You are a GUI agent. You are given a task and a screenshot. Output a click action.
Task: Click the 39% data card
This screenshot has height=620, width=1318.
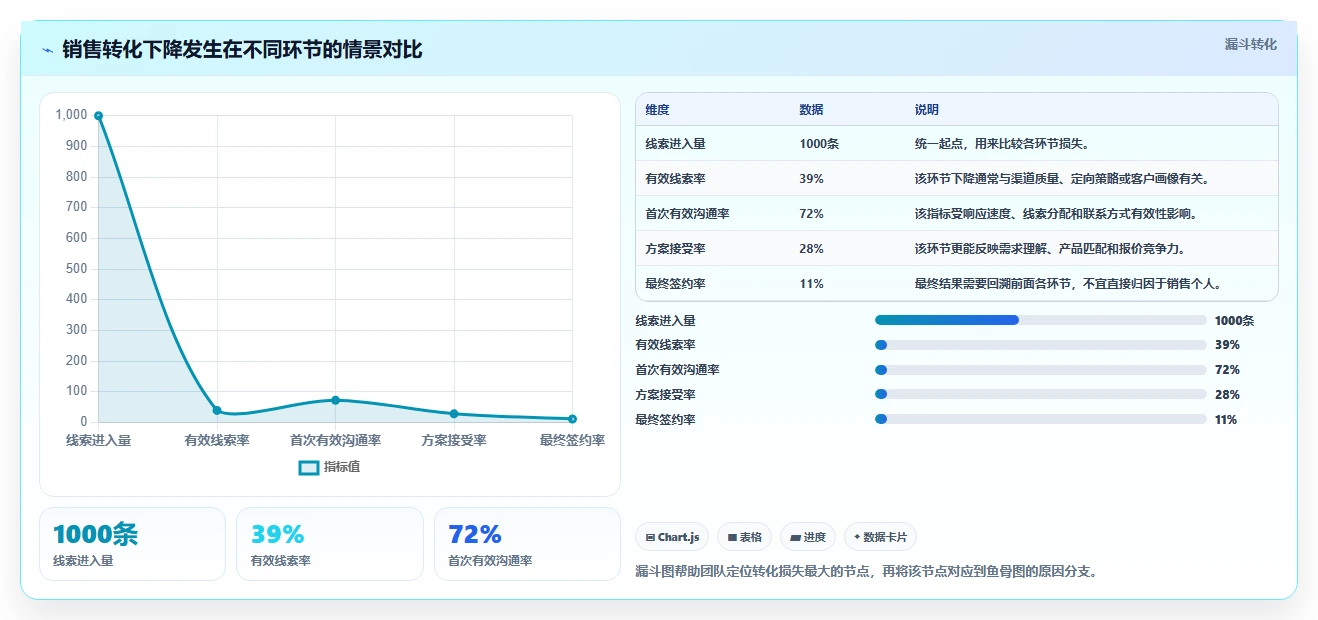tap(330, 544)
